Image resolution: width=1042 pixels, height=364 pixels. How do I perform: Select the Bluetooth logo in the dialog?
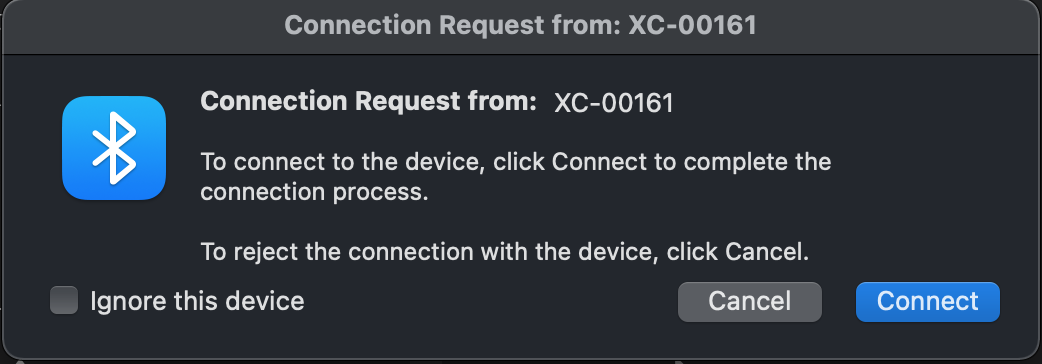[114, 148]
